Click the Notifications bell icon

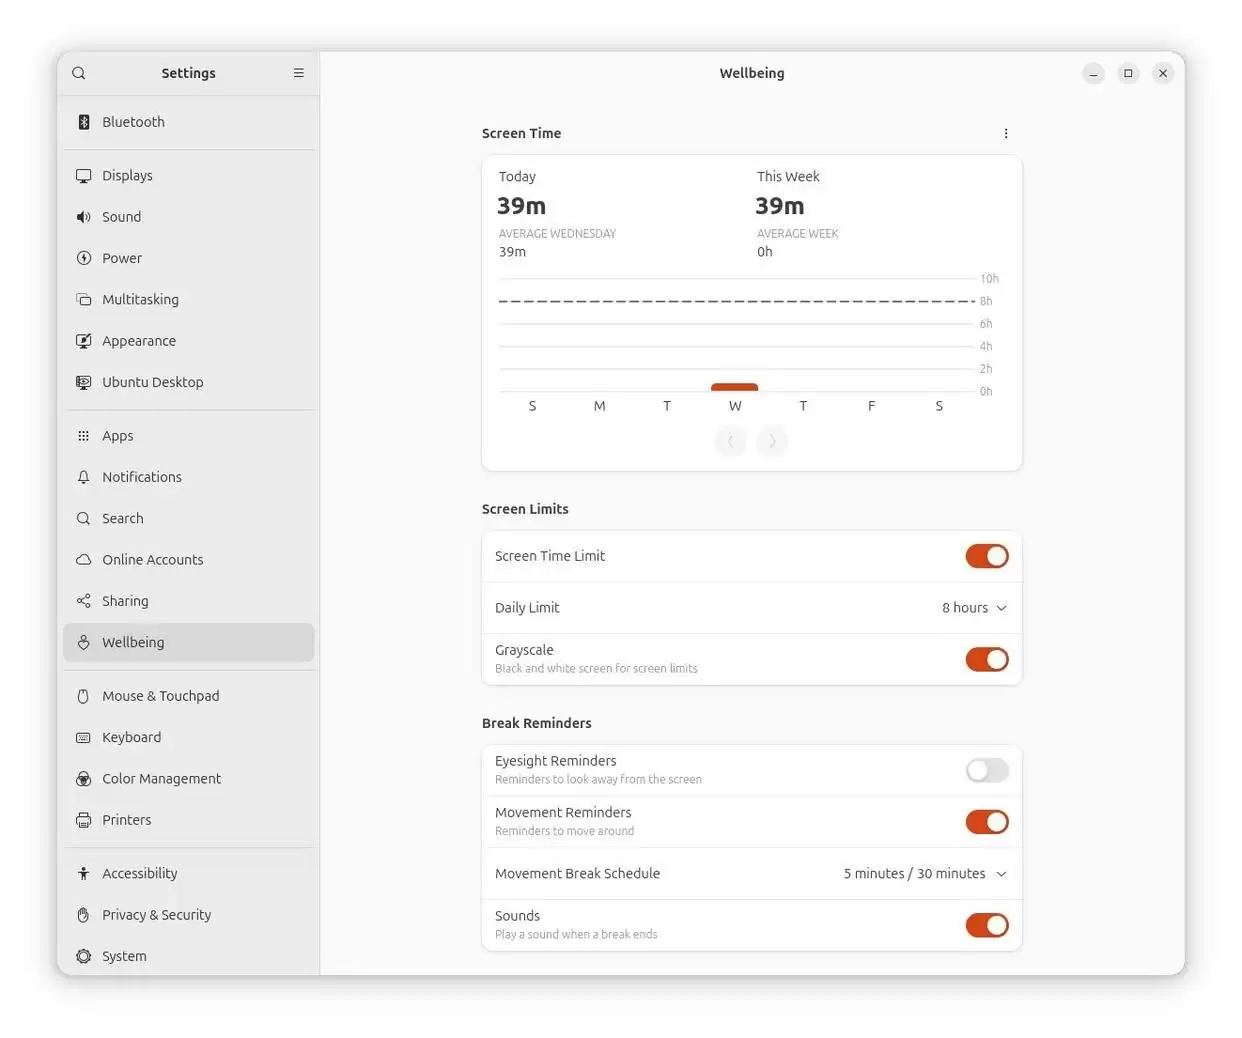[x=84, y=477]
